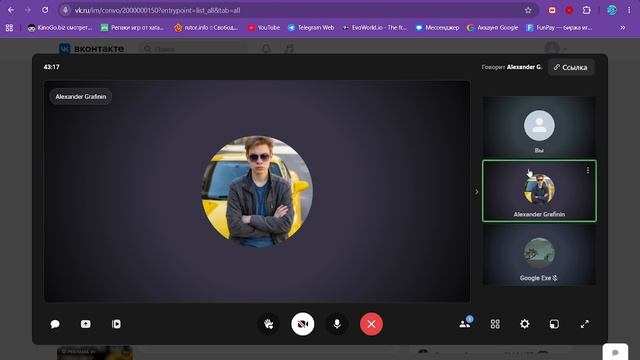This screenshot has height=360, width=640.
Task: Select your own participant tile
Action: point(539,126)
